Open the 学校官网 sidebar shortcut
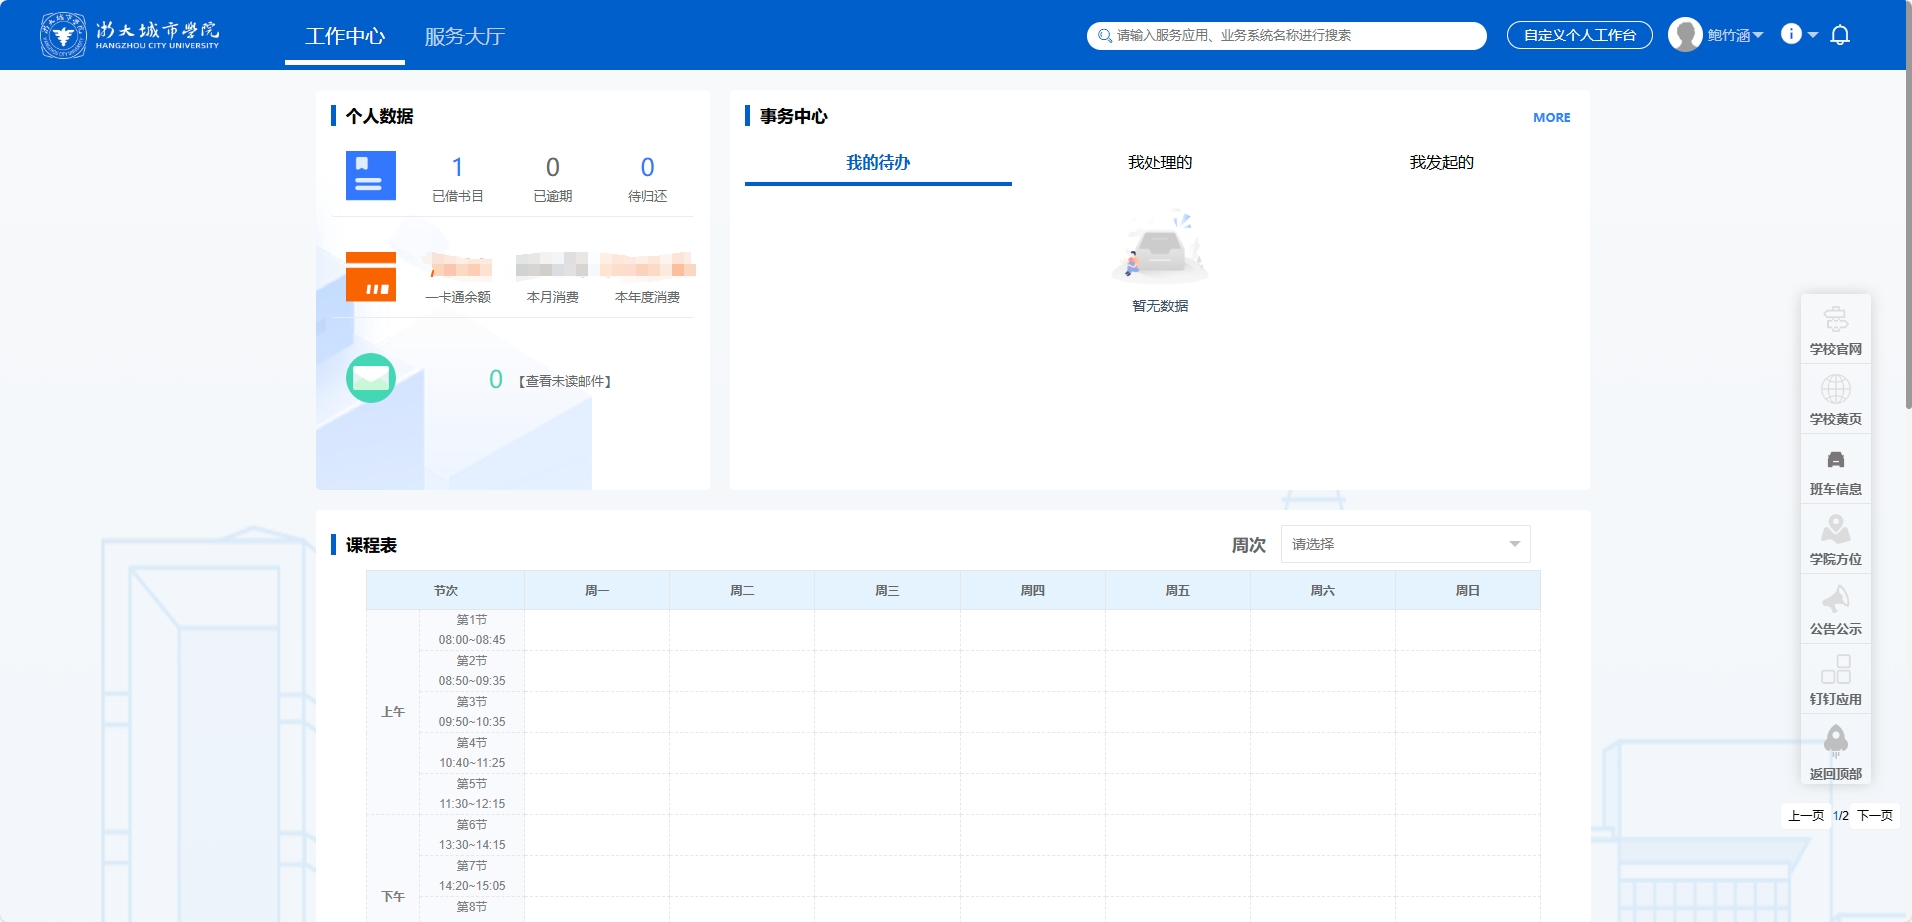Image resolution: width=1912 pixels, height=922 pixels. pyautogui.click(x=1836, y=331)
